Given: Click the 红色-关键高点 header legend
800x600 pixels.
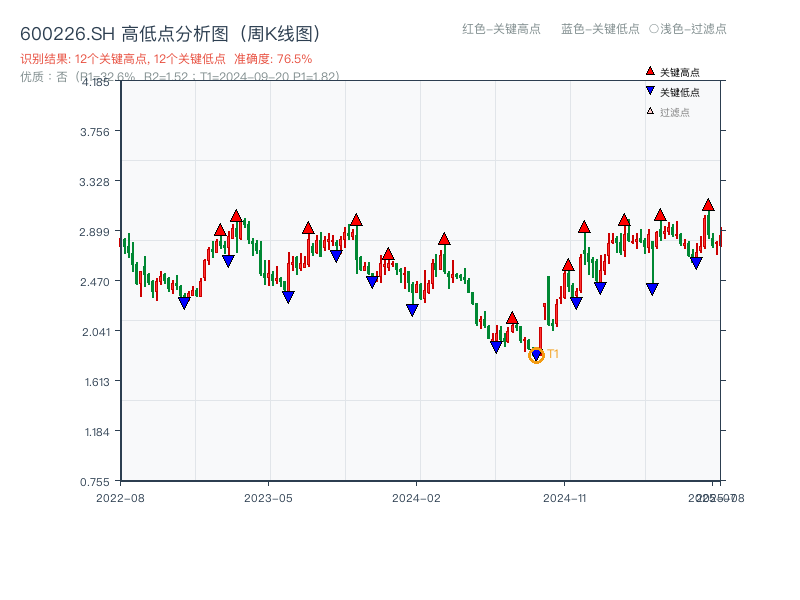Looking at the screenshot, I should tap(501, 29).
